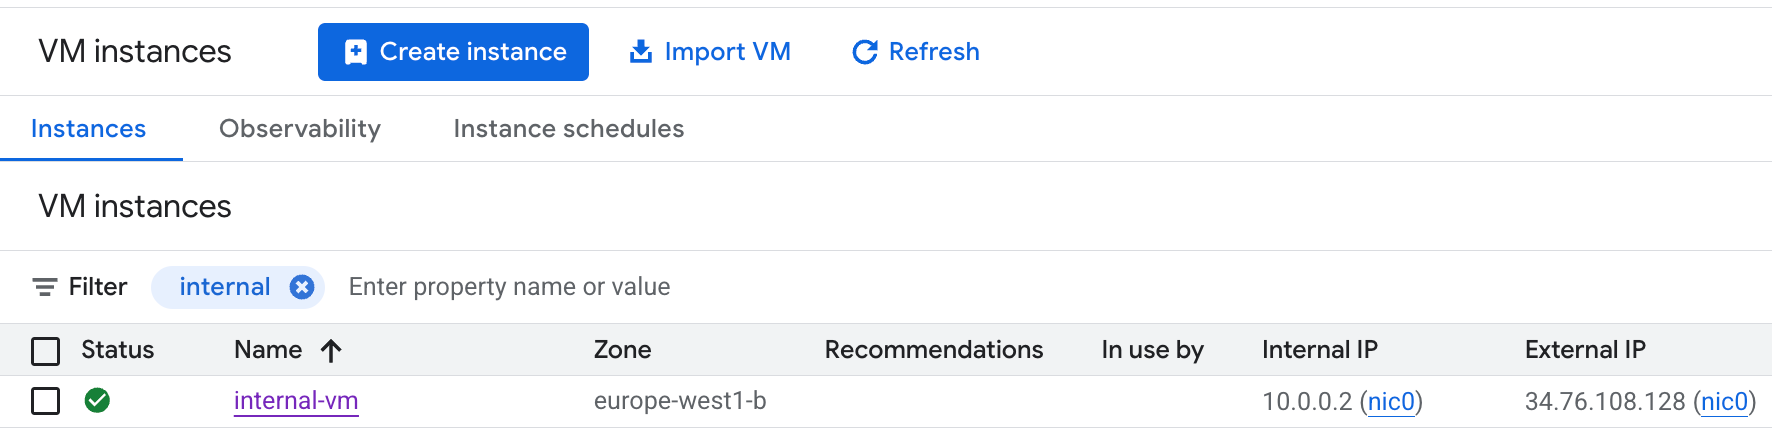The image size is (1772, 444).
Task: Select all instances with header checkbox
Action: point(46,351)
